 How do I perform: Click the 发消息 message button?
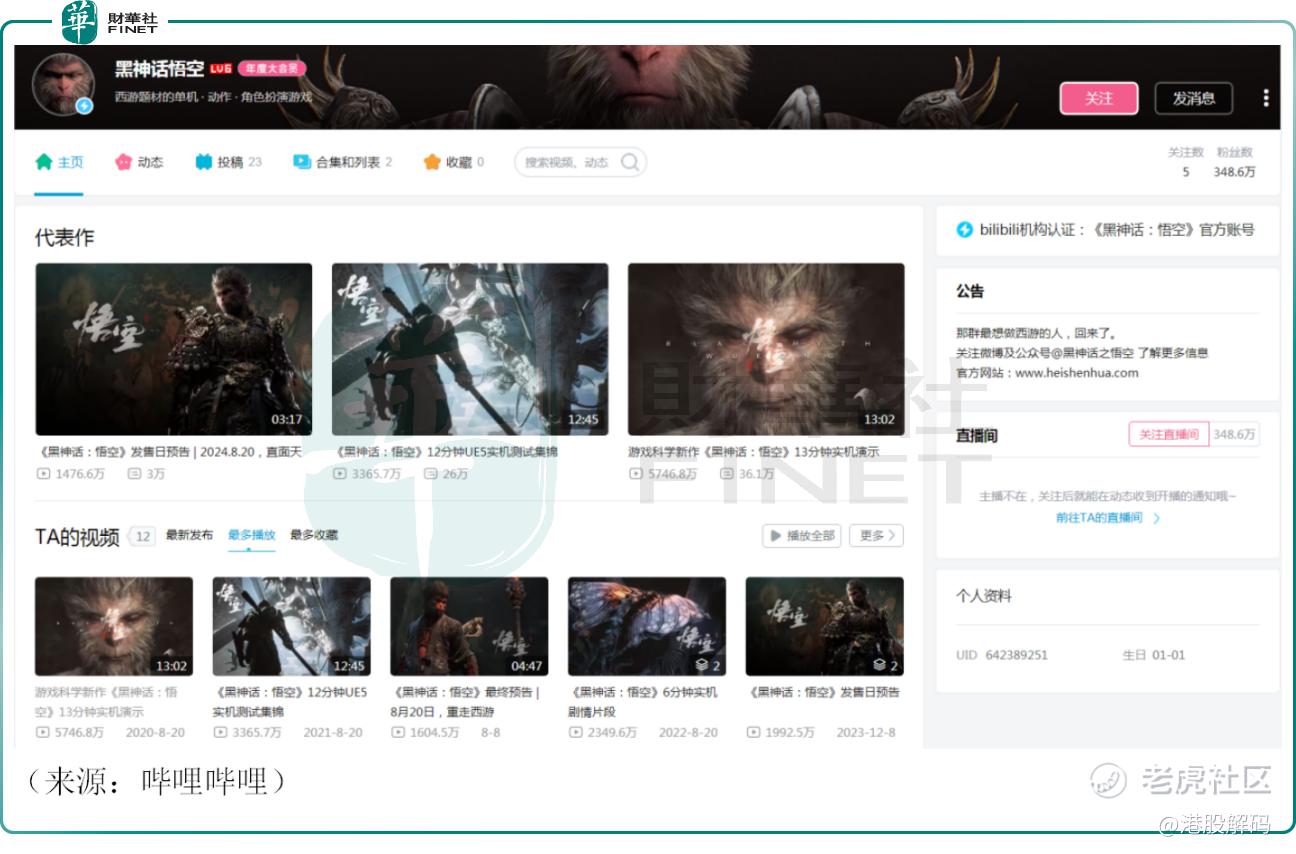click(x=1194, y=98)
